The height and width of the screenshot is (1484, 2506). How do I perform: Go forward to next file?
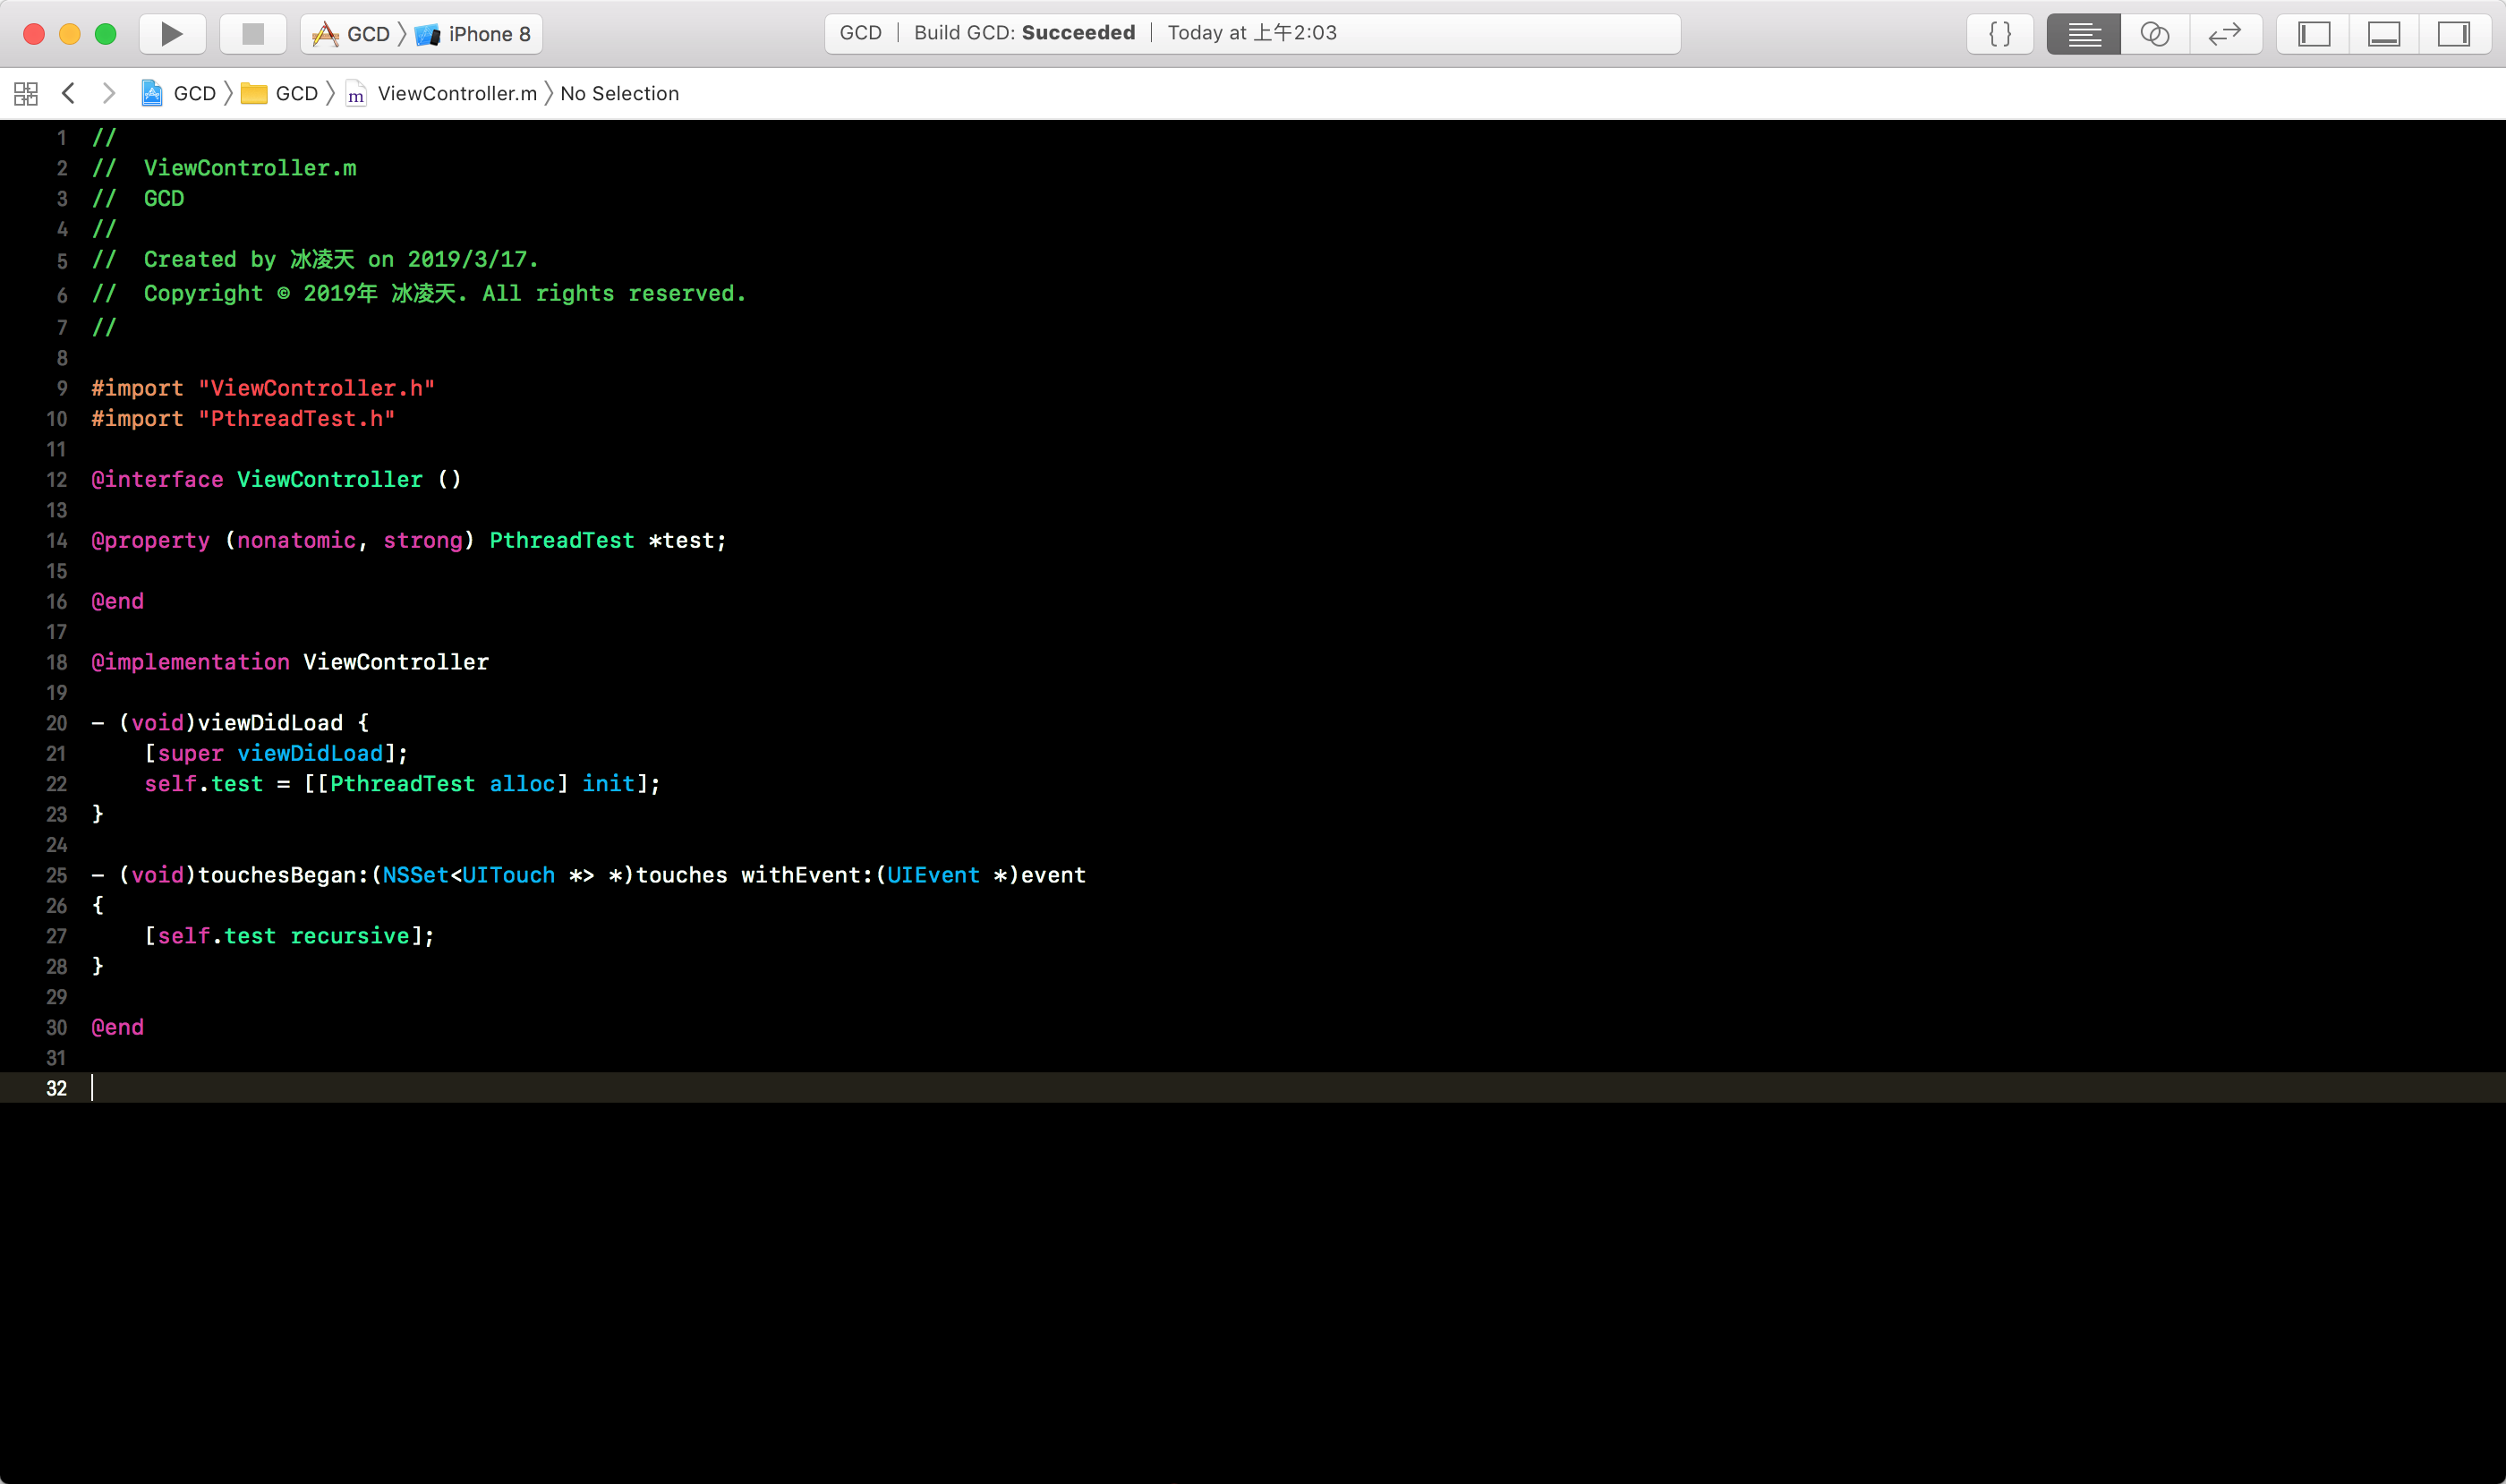(x=109, y=93)
